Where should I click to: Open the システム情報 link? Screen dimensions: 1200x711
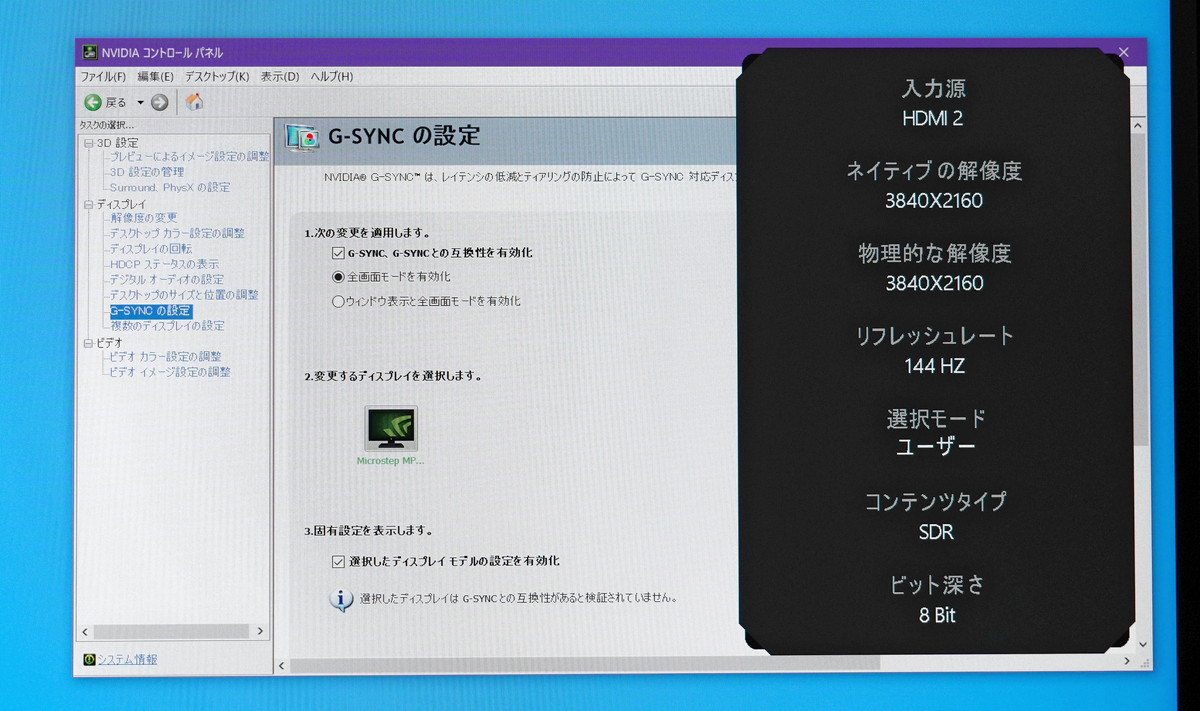[127, 660]
